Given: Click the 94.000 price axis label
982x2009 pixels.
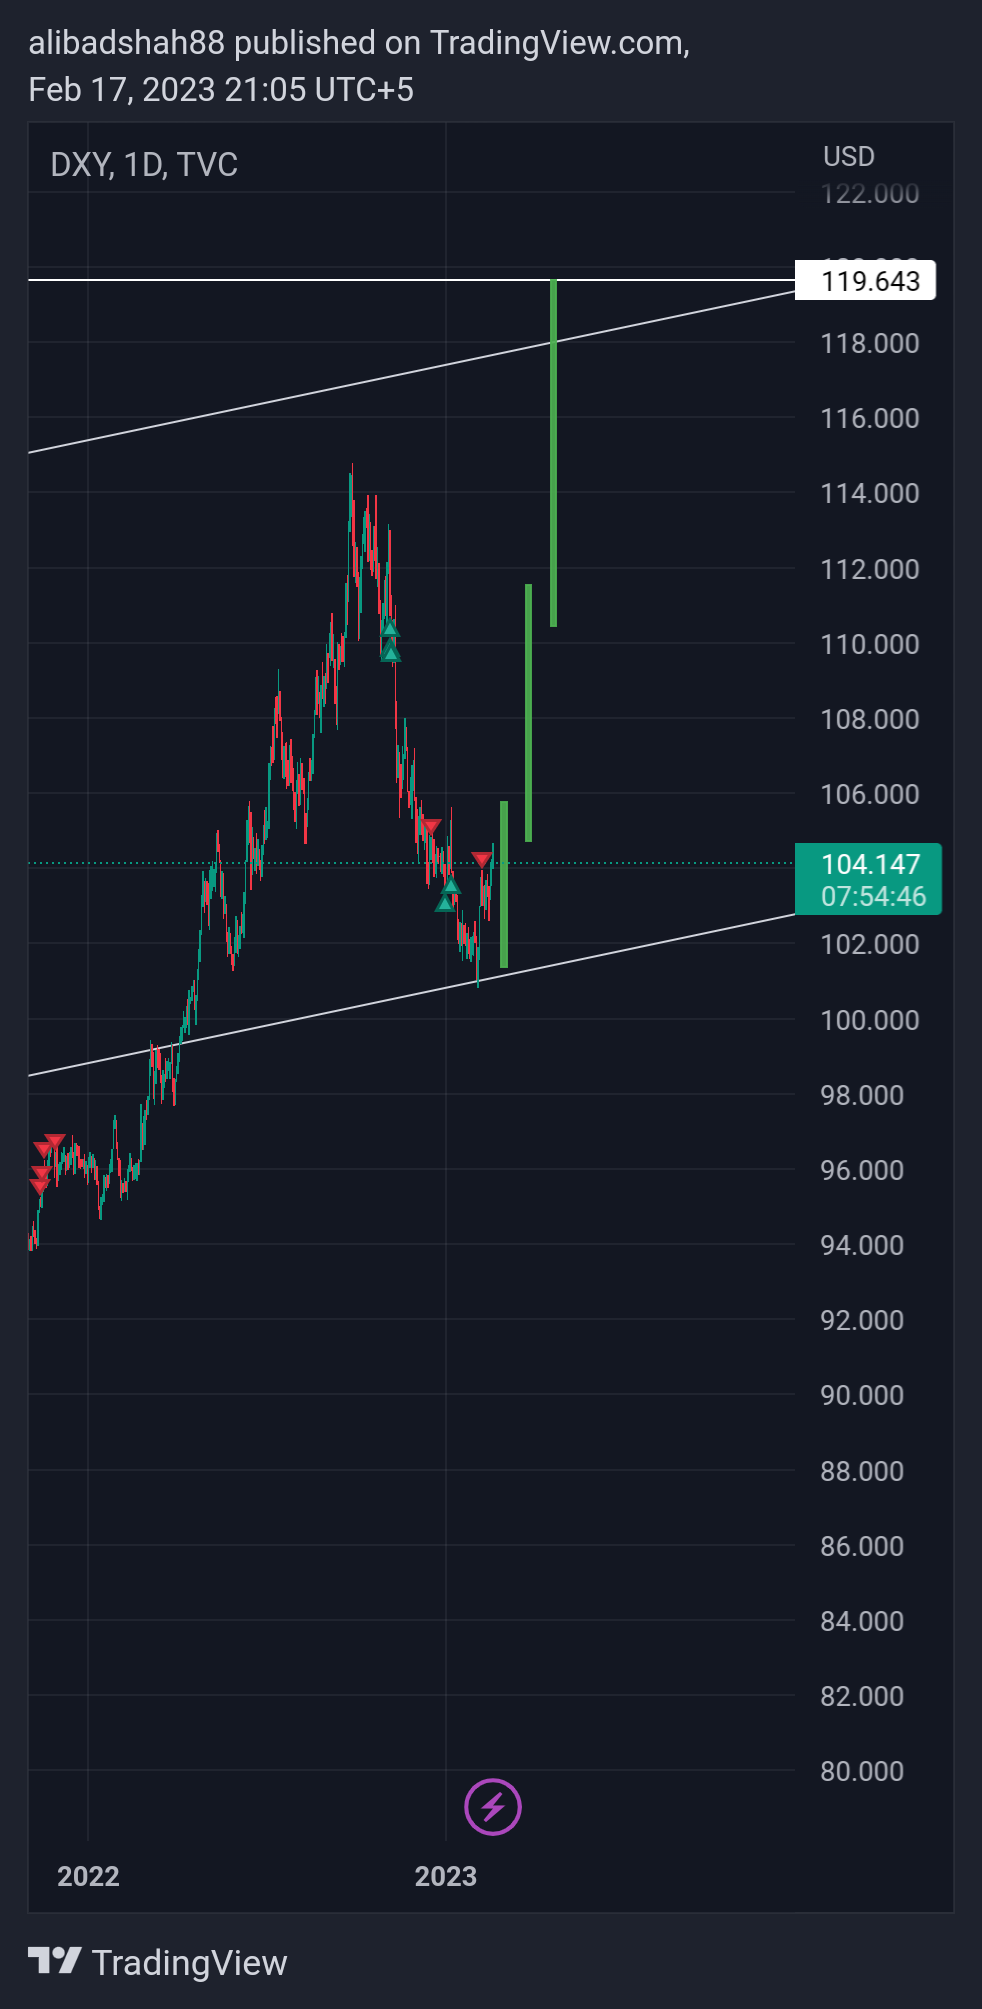Looking at the screenshot, I should (x=862, y=1245).
